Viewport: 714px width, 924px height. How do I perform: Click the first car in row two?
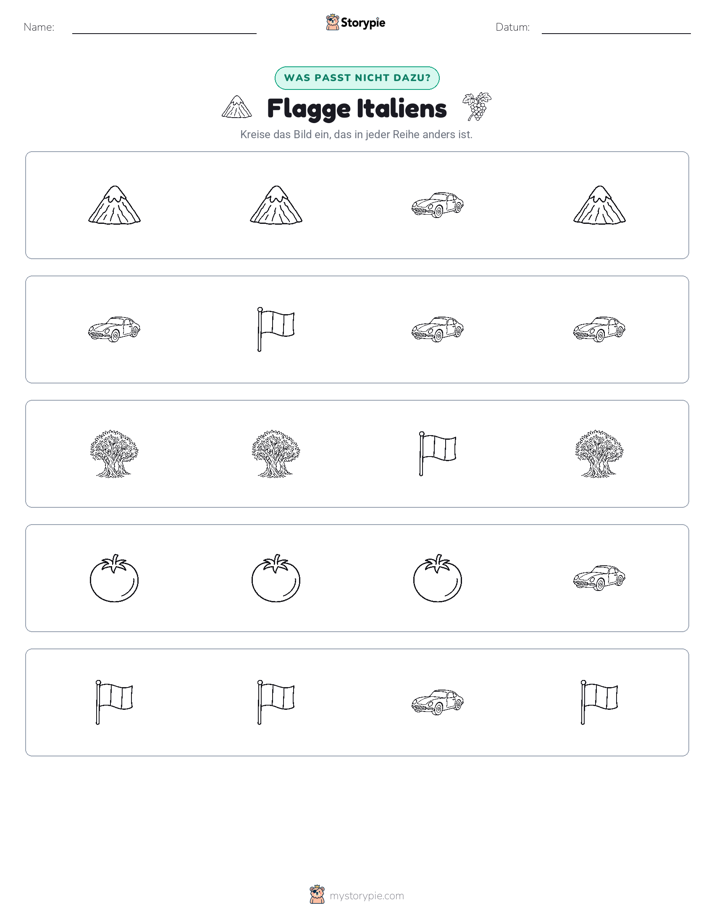[x=114, y=329]
